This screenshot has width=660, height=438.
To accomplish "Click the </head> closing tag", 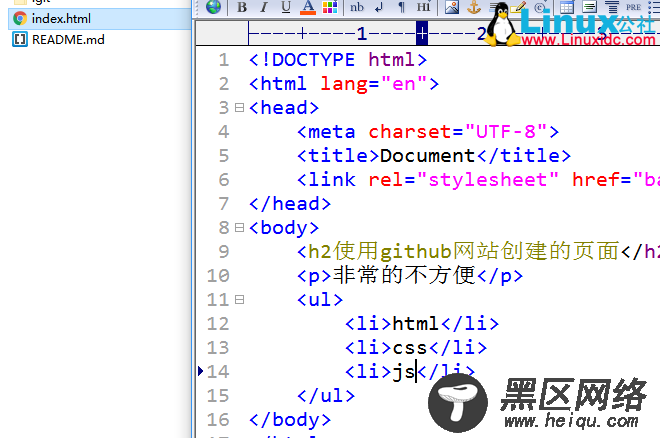I will point(290,204).
